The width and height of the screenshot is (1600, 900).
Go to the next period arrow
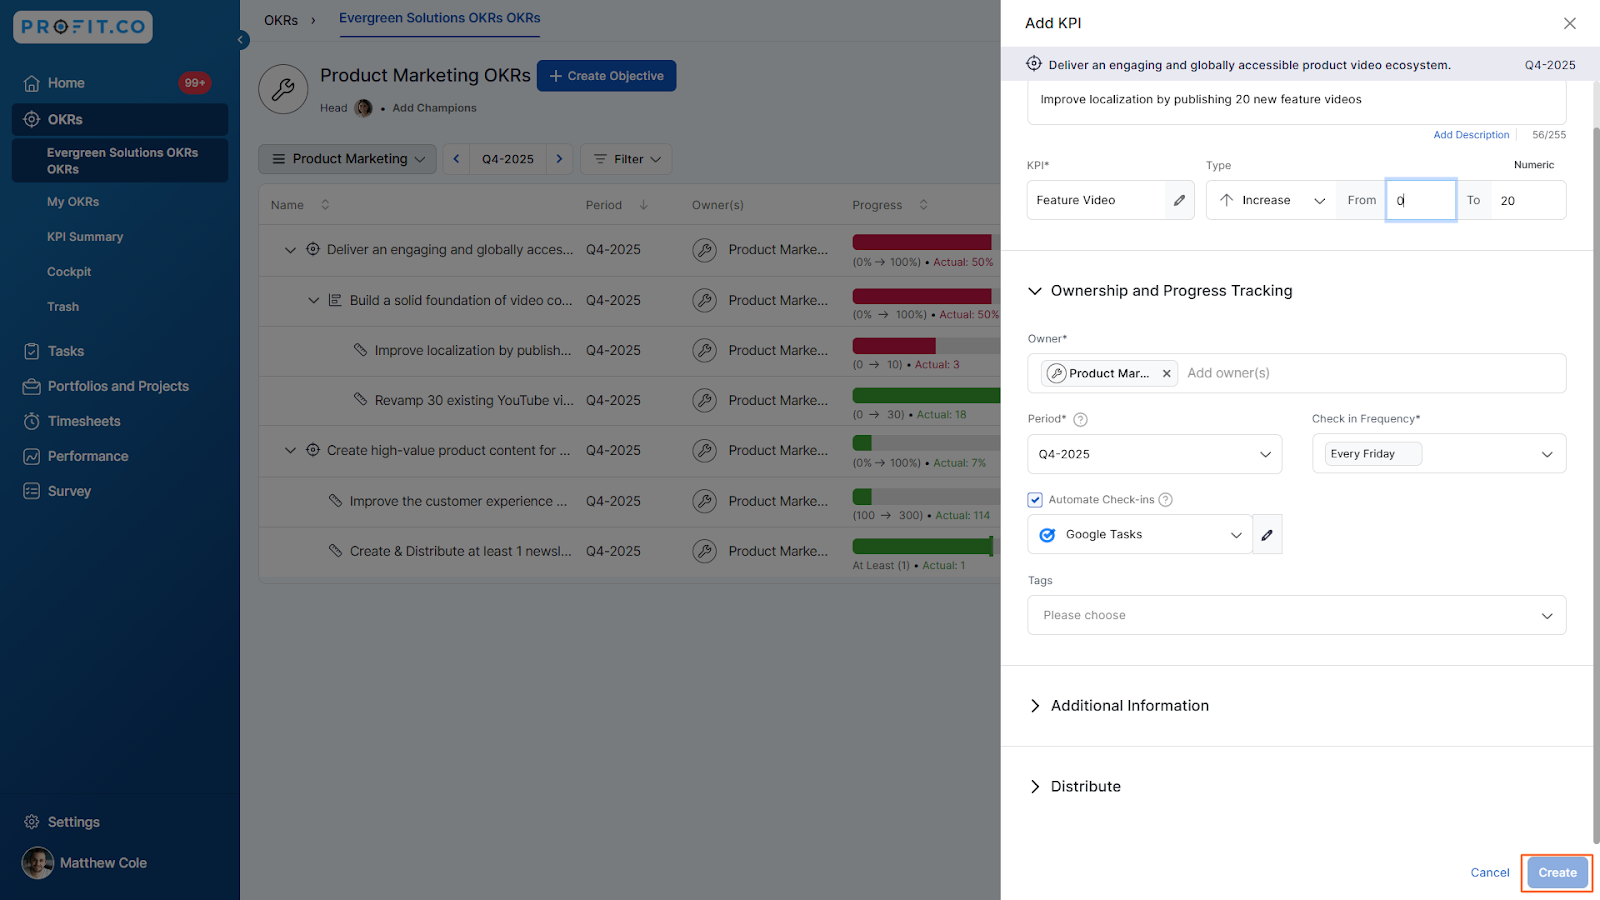point(560,159)
